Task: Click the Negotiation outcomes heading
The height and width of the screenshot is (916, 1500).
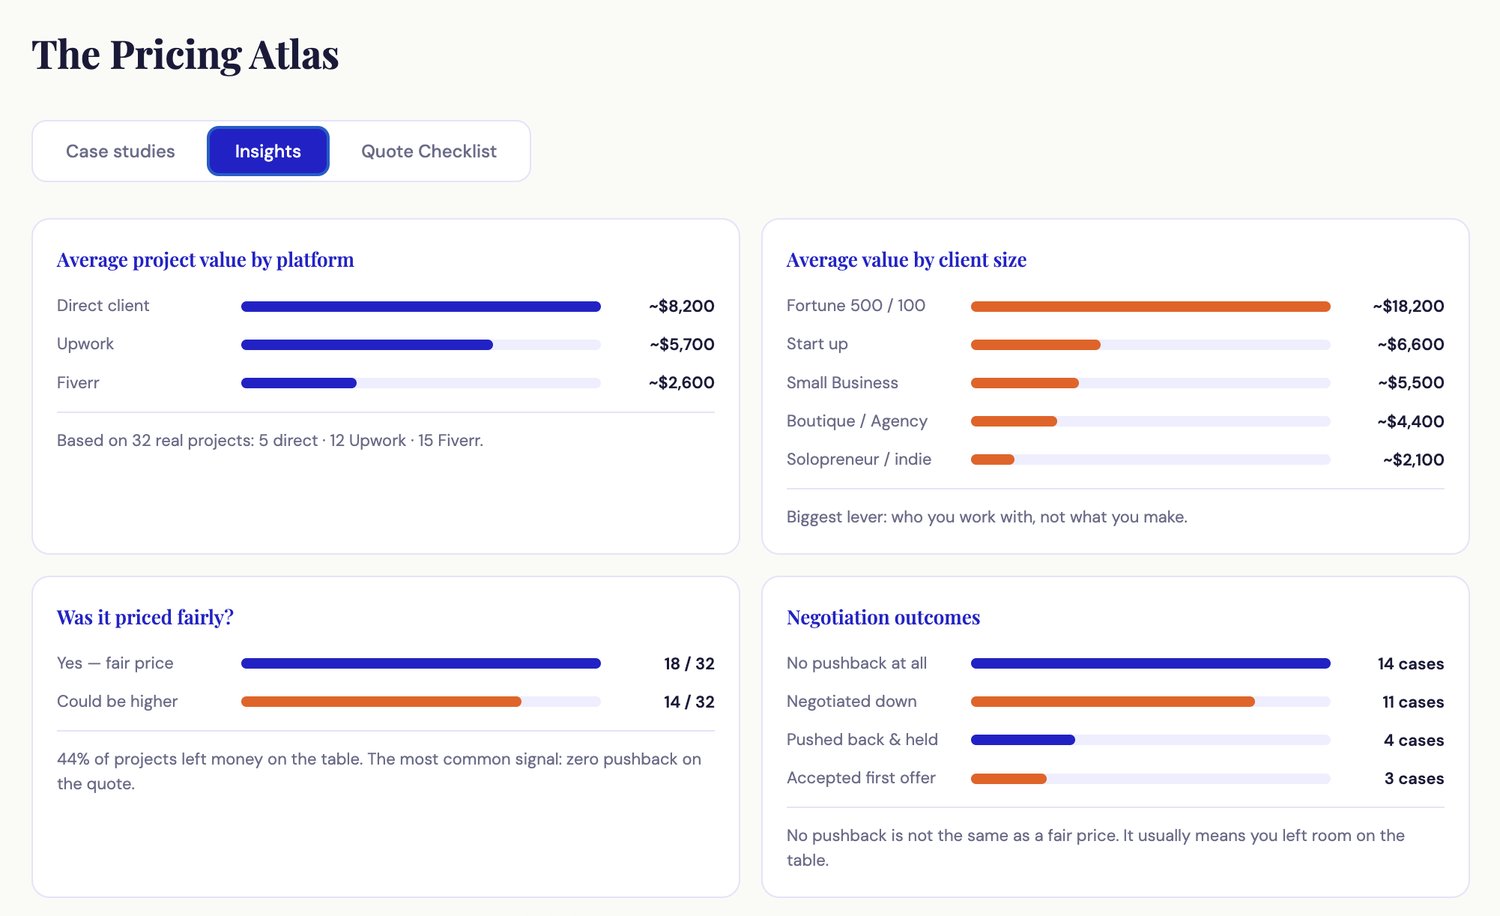Action: [x=883, y=617]
